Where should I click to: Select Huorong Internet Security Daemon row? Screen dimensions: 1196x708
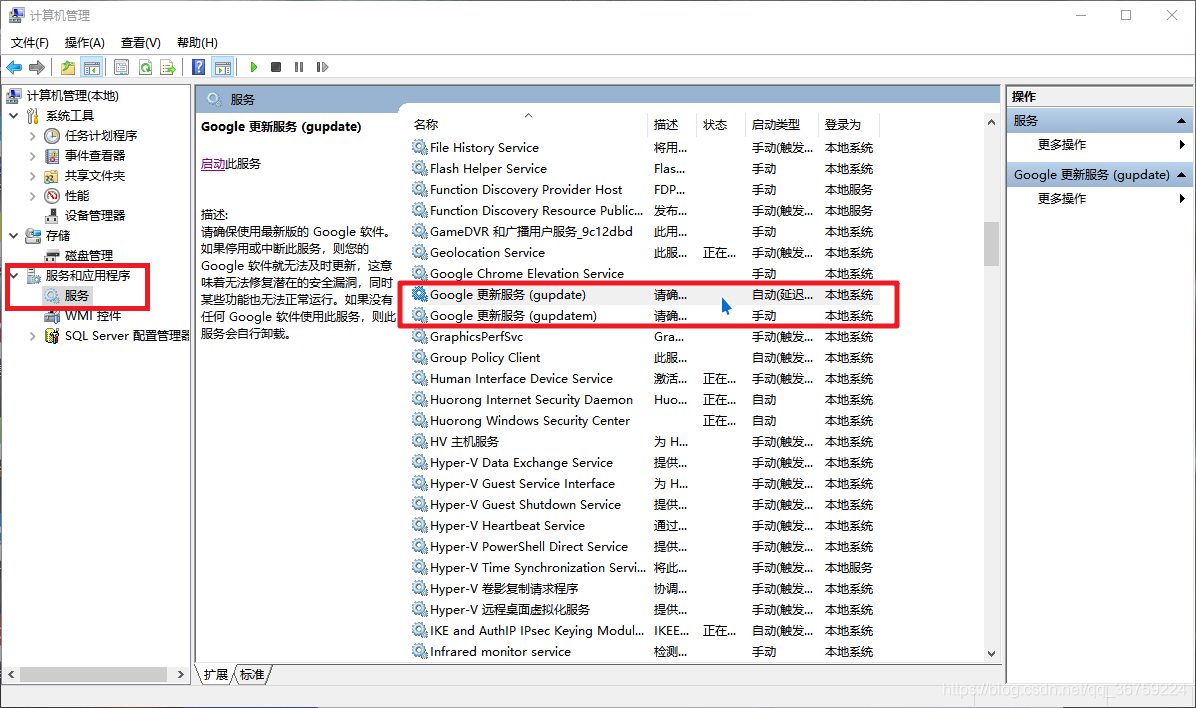click(645, 400)
